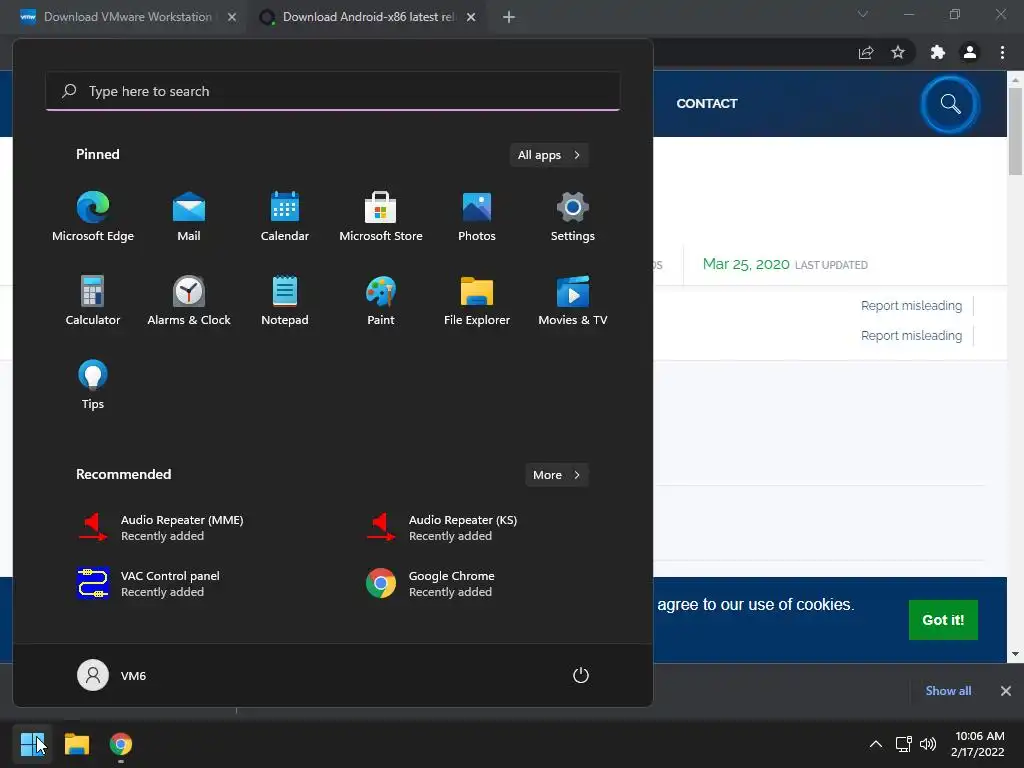The image size is (1024, 768).
Task: Click the second Report misleading link
Action: (911, 336)
